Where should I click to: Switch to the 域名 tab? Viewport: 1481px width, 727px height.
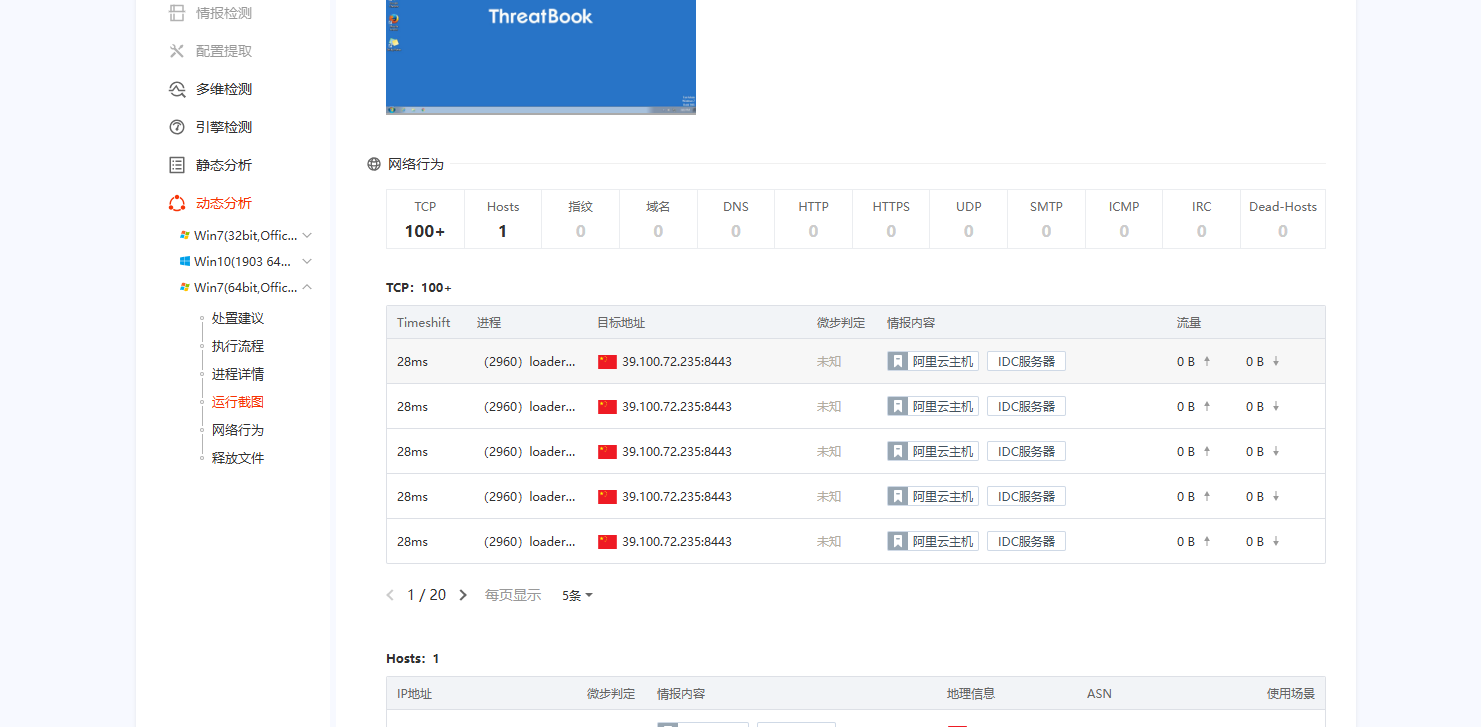tap(658, 219)
